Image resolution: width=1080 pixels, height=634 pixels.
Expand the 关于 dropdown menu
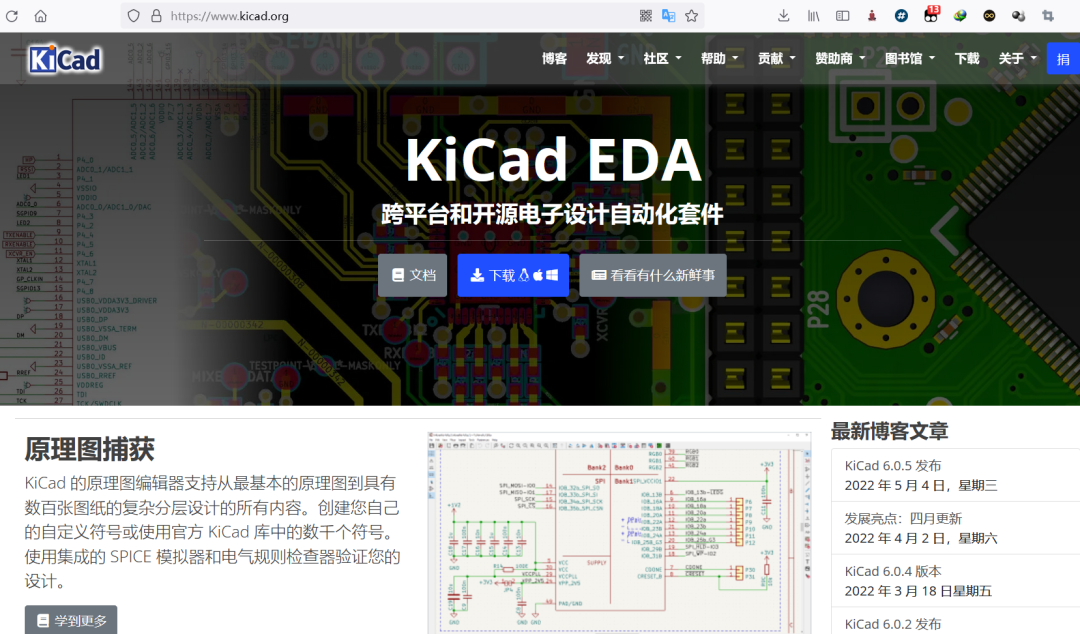point(1017,59)
